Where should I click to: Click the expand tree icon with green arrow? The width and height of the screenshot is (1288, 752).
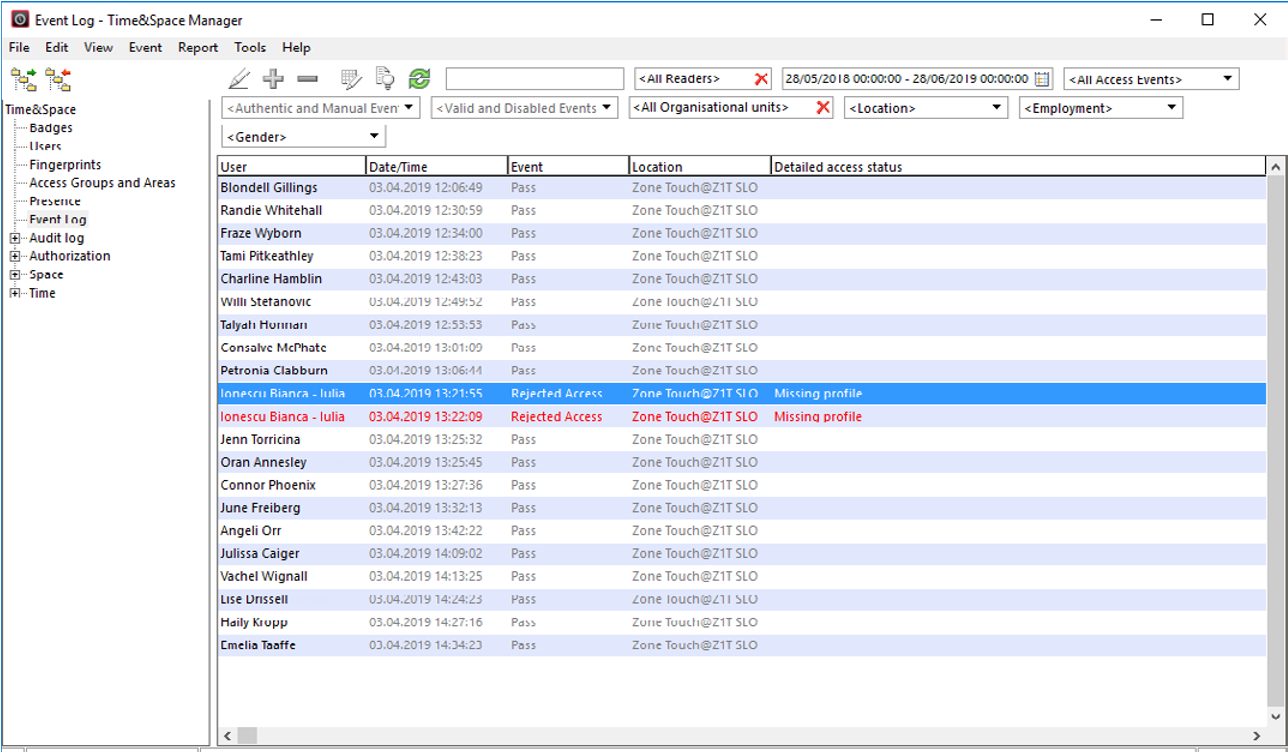tap(23, 79)
